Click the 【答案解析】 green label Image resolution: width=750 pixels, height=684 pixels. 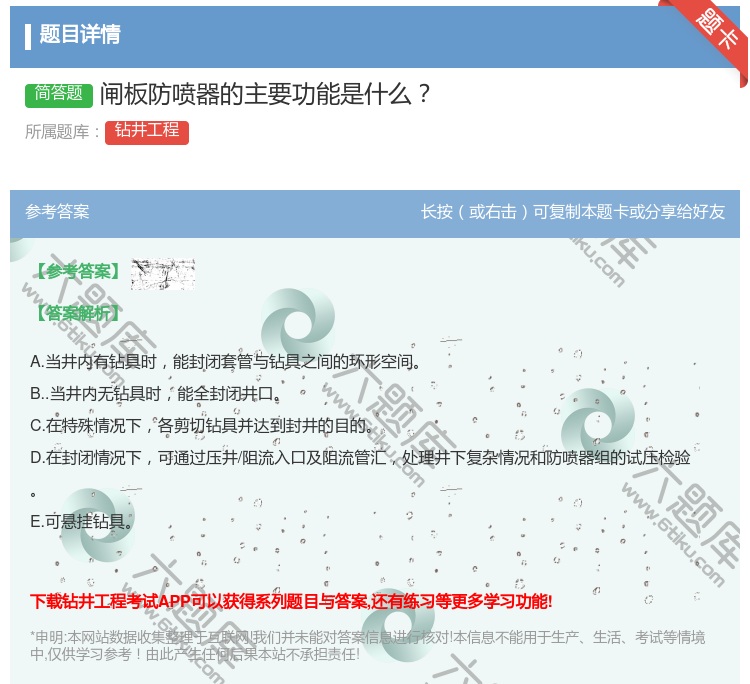tap(78, 314)
